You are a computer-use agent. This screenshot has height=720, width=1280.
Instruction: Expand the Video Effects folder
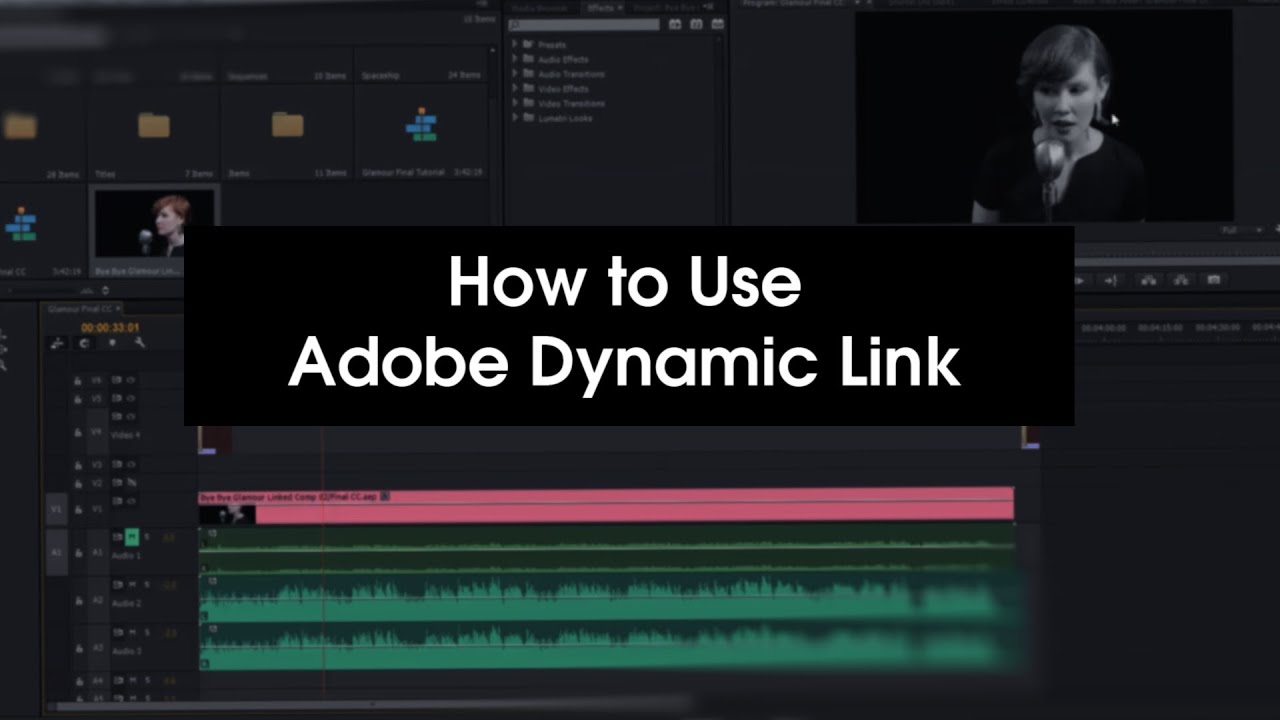coord(514,89)
